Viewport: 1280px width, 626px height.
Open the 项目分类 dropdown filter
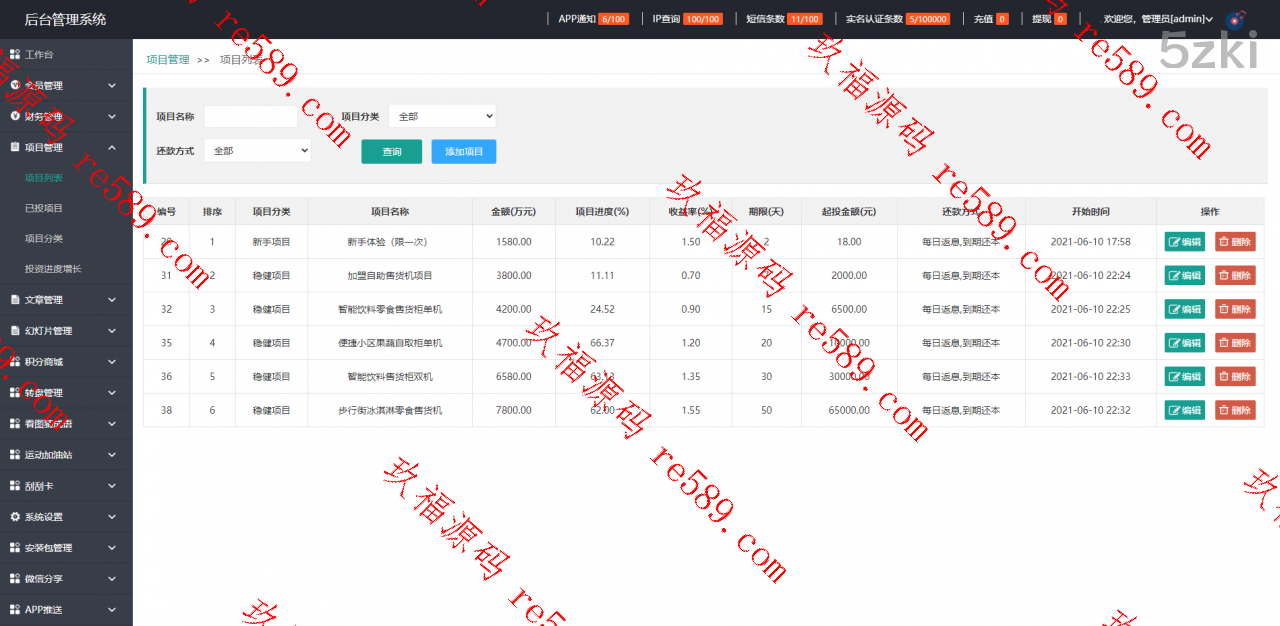click(x=442, y=117)
